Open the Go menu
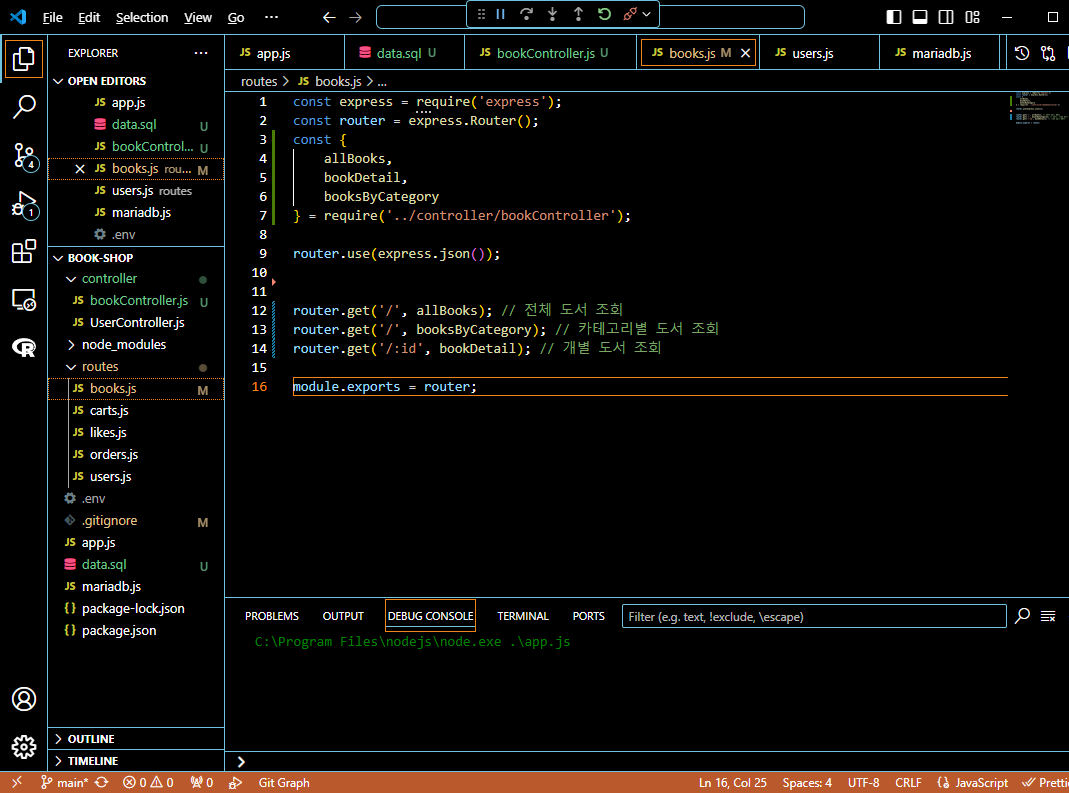1069x793 pixels. 236,18
